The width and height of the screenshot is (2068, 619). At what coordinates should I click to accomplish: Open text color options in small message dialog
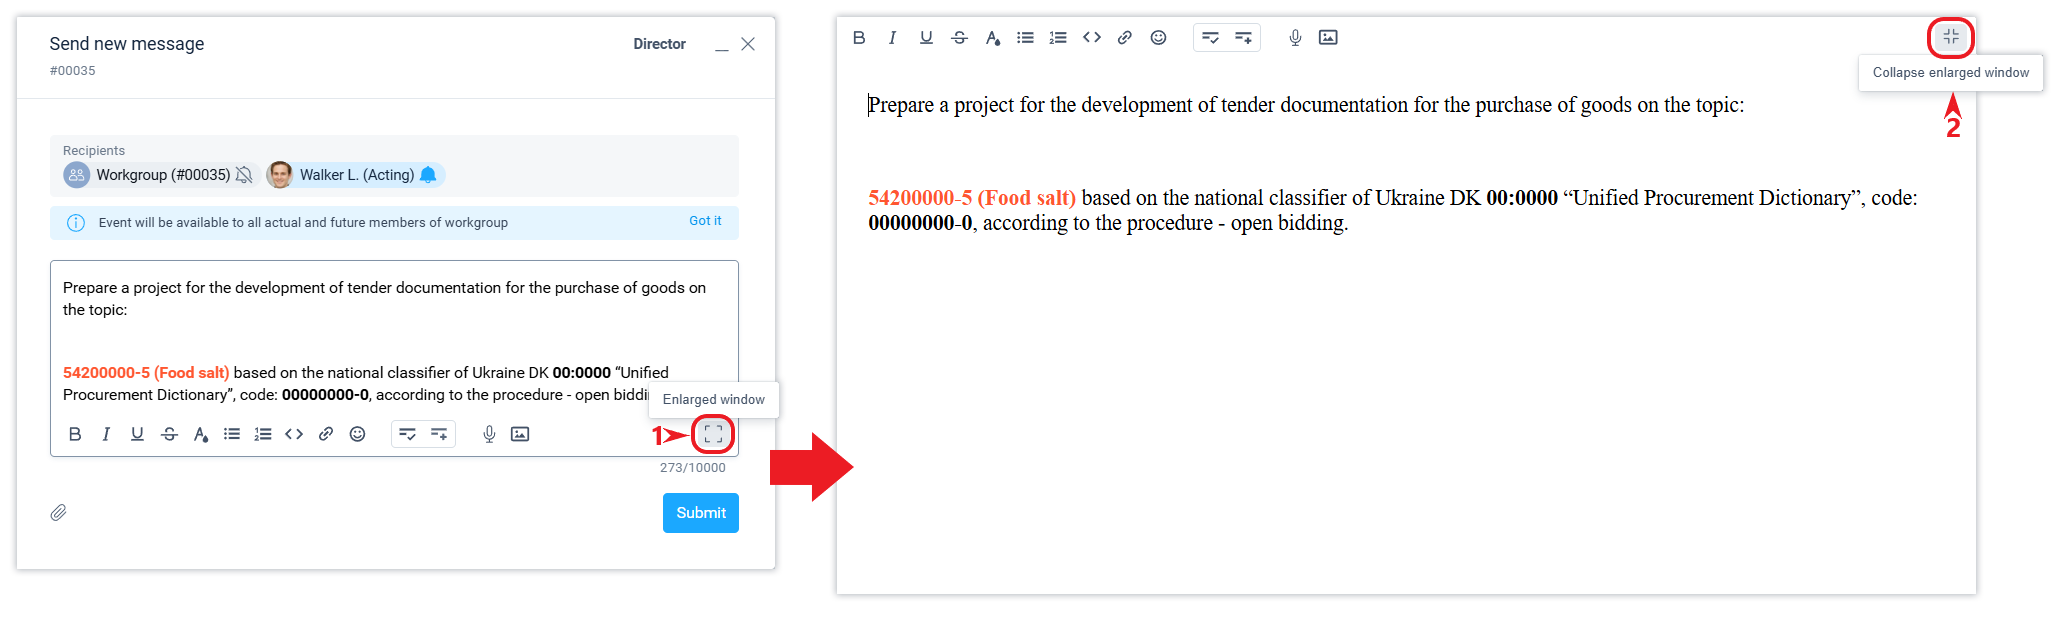(201, 434)
